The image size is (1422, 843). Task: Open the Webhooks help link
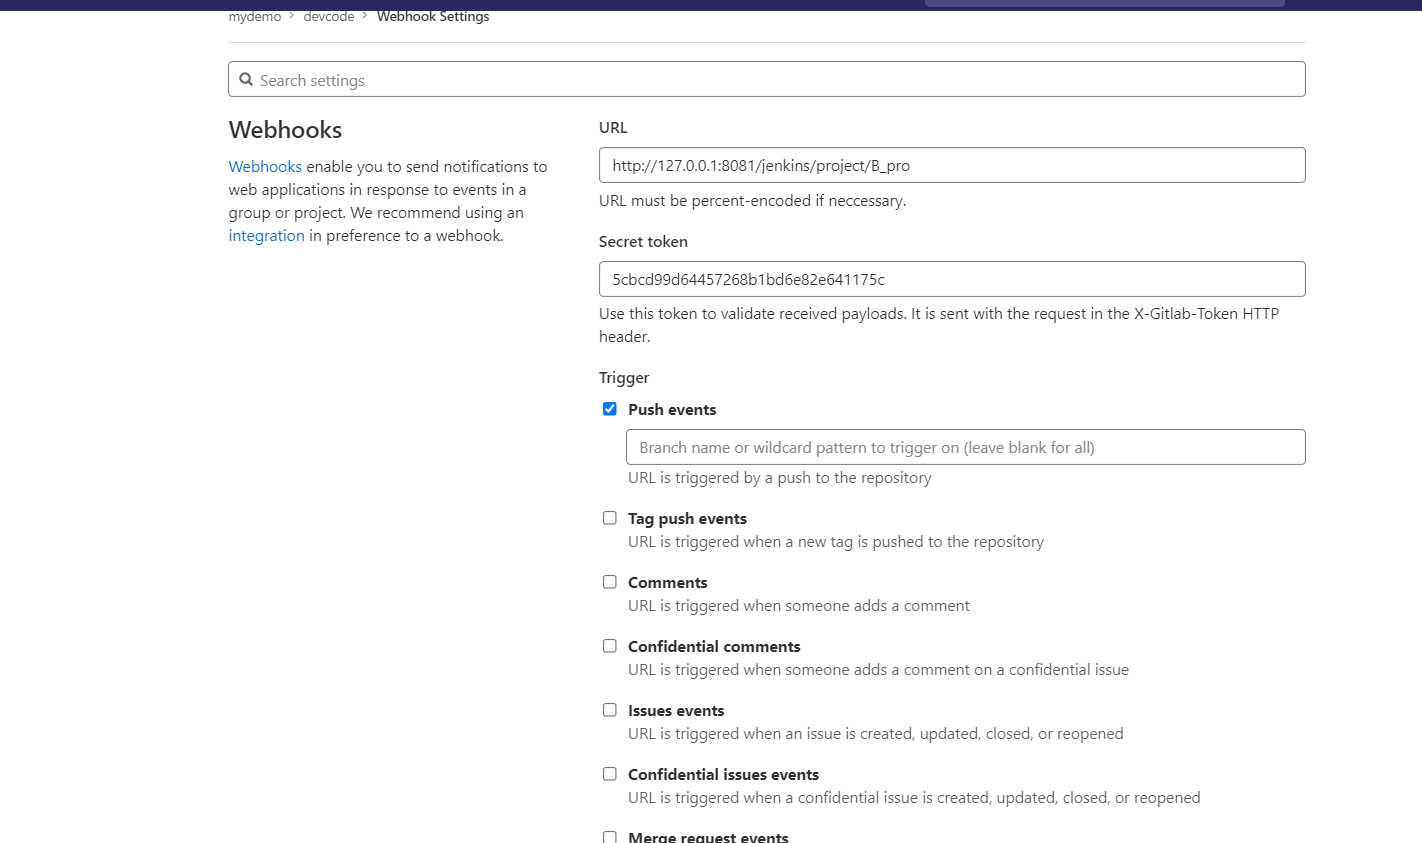click(x=265, y=166)
